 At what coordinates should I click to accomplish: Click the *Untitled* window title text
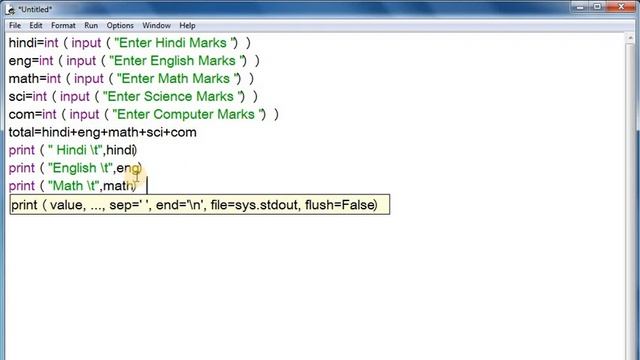tap(35, 9)
